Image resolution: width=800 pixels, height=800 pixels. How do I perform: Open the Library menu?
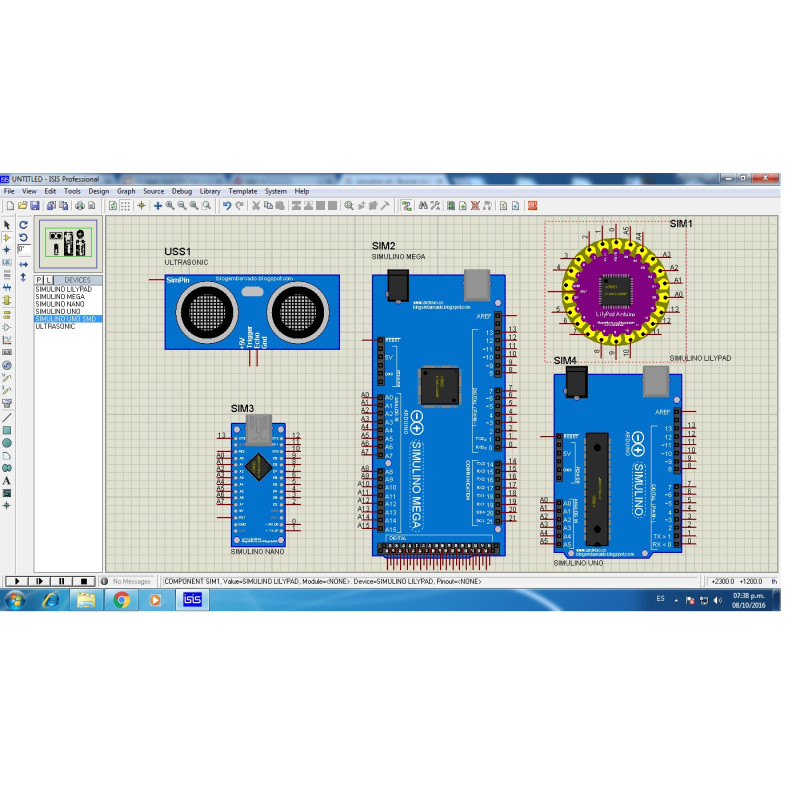coord(210,191)
